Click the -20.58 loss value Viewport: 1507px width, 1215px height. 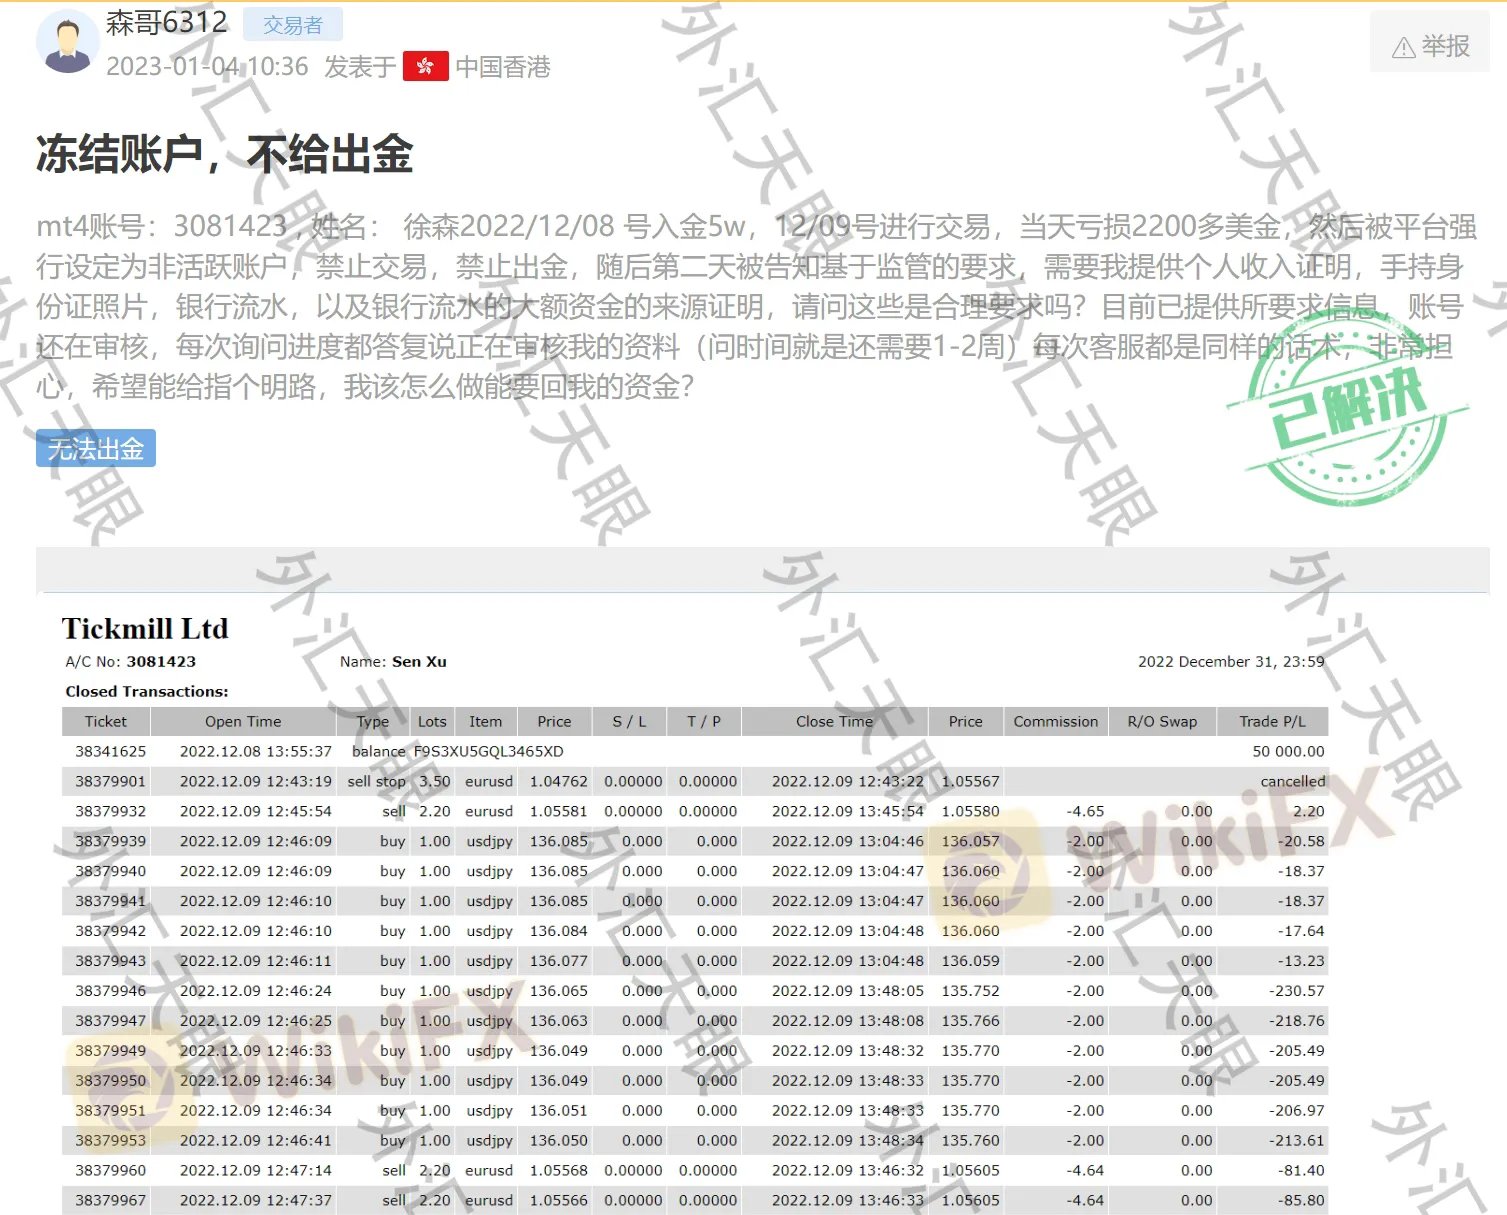coord(1301,842)
